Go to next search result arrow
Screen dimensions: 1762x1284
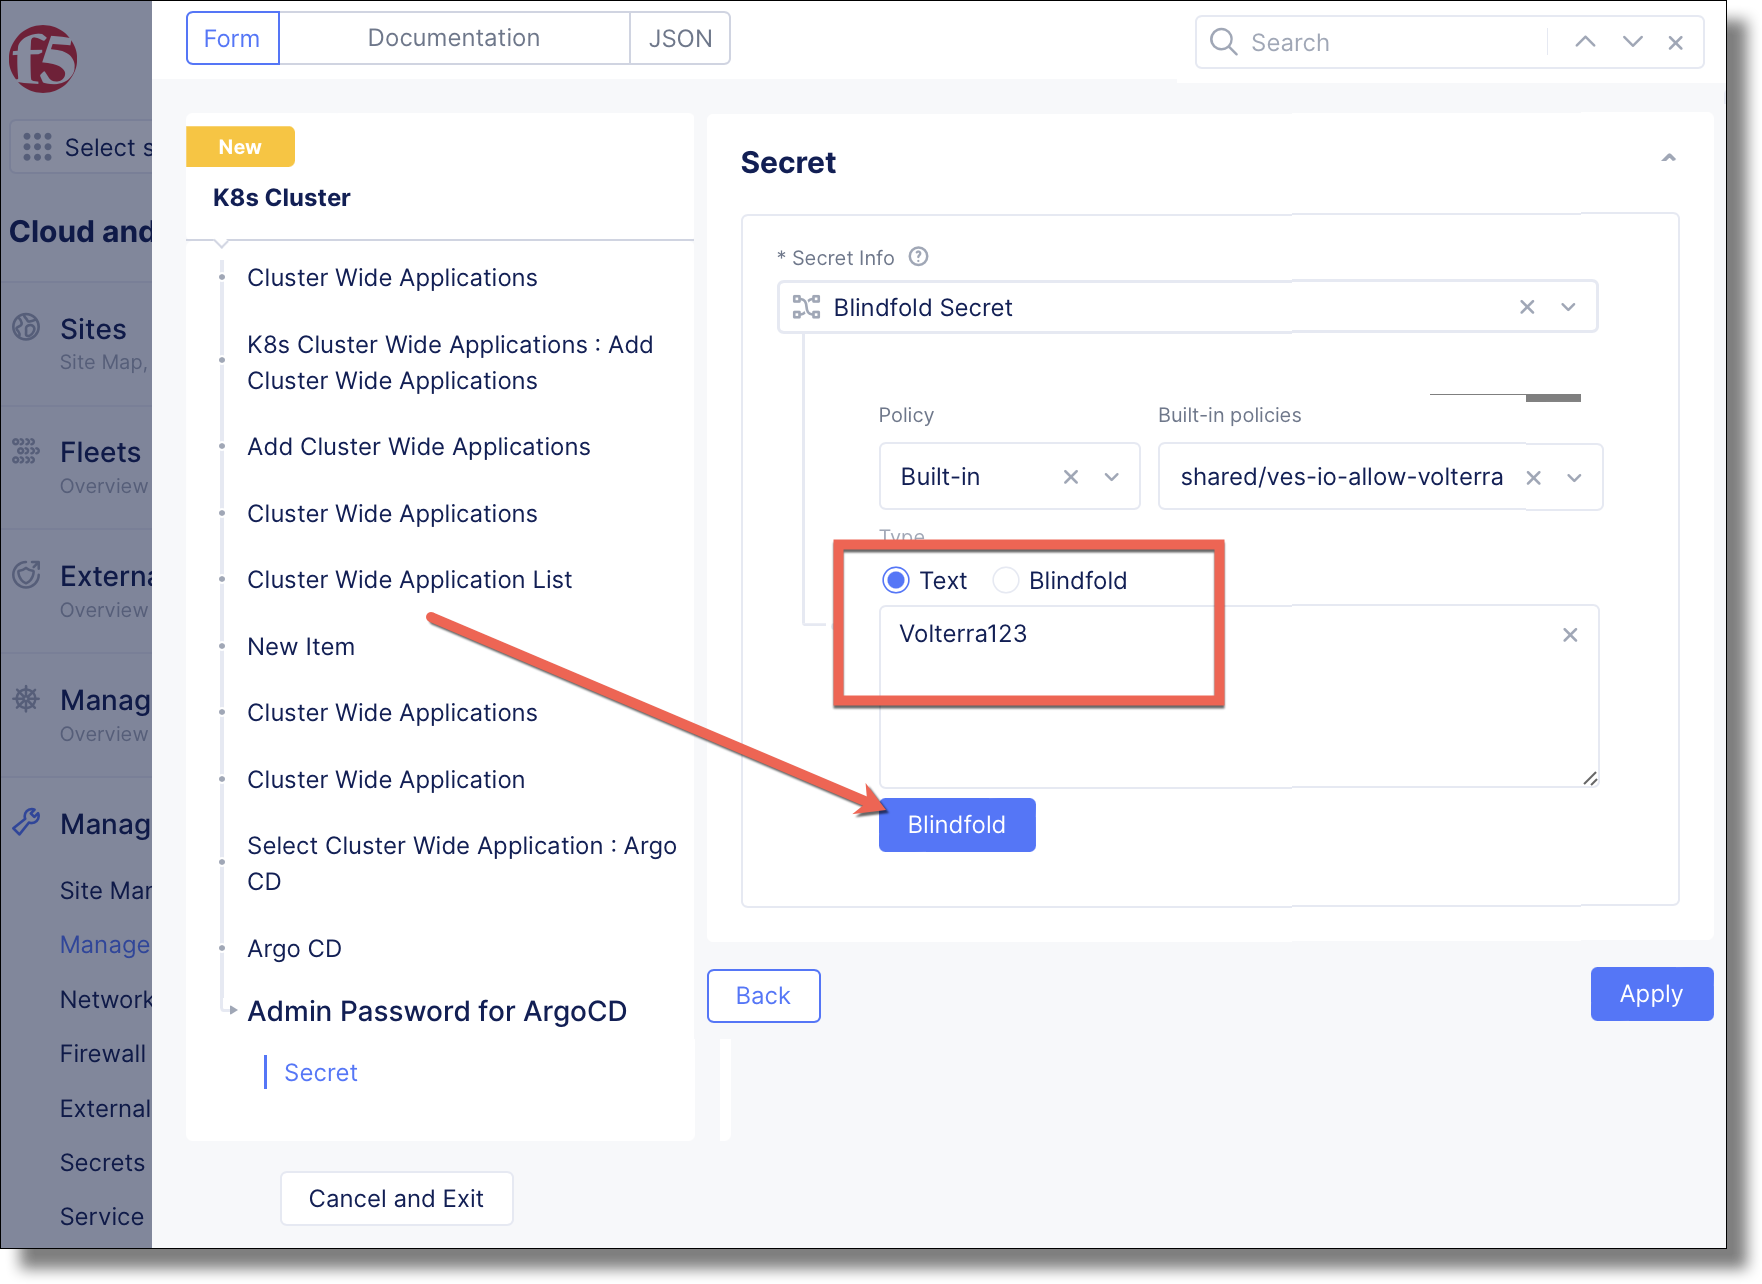[x=1633, y=42]
